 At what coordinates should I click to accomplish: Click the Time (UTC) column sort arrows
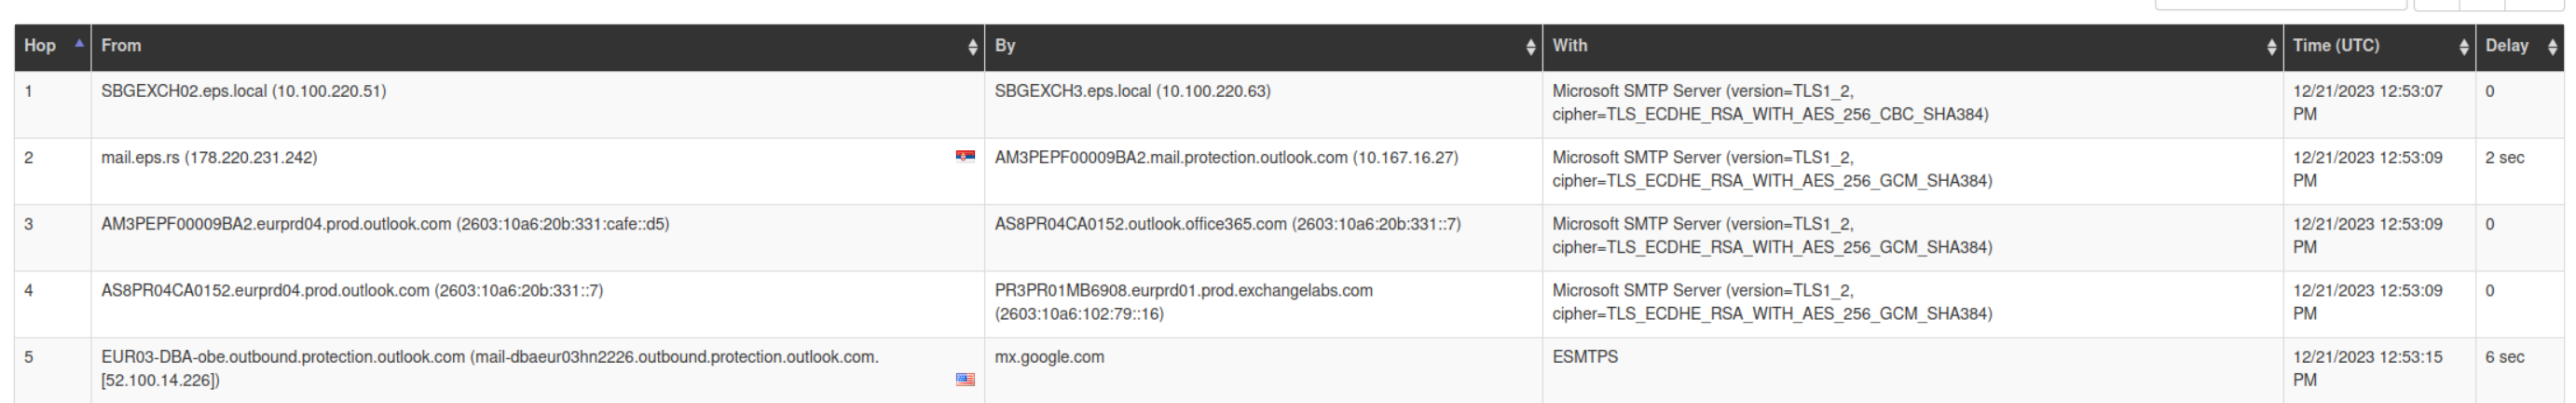(2463, 47)
